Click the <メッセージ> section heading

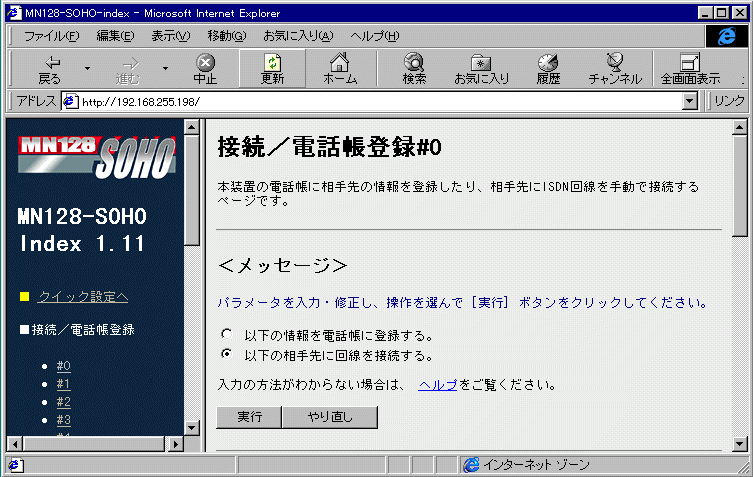(282, 265)
